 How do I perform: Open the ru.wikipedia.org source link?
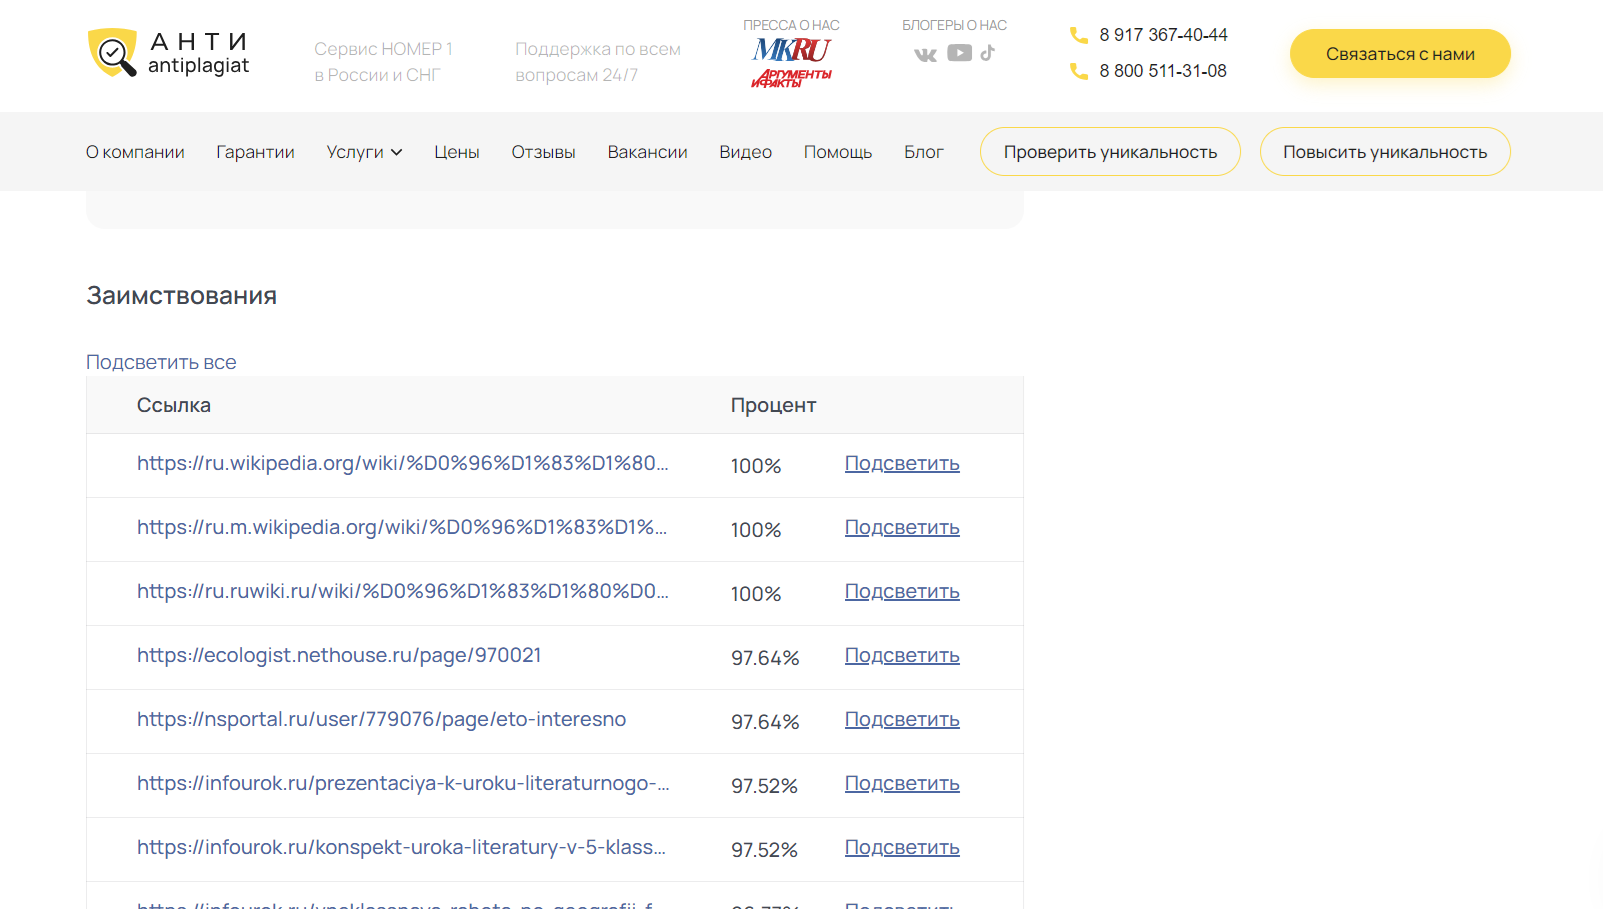tap(403, 463)
